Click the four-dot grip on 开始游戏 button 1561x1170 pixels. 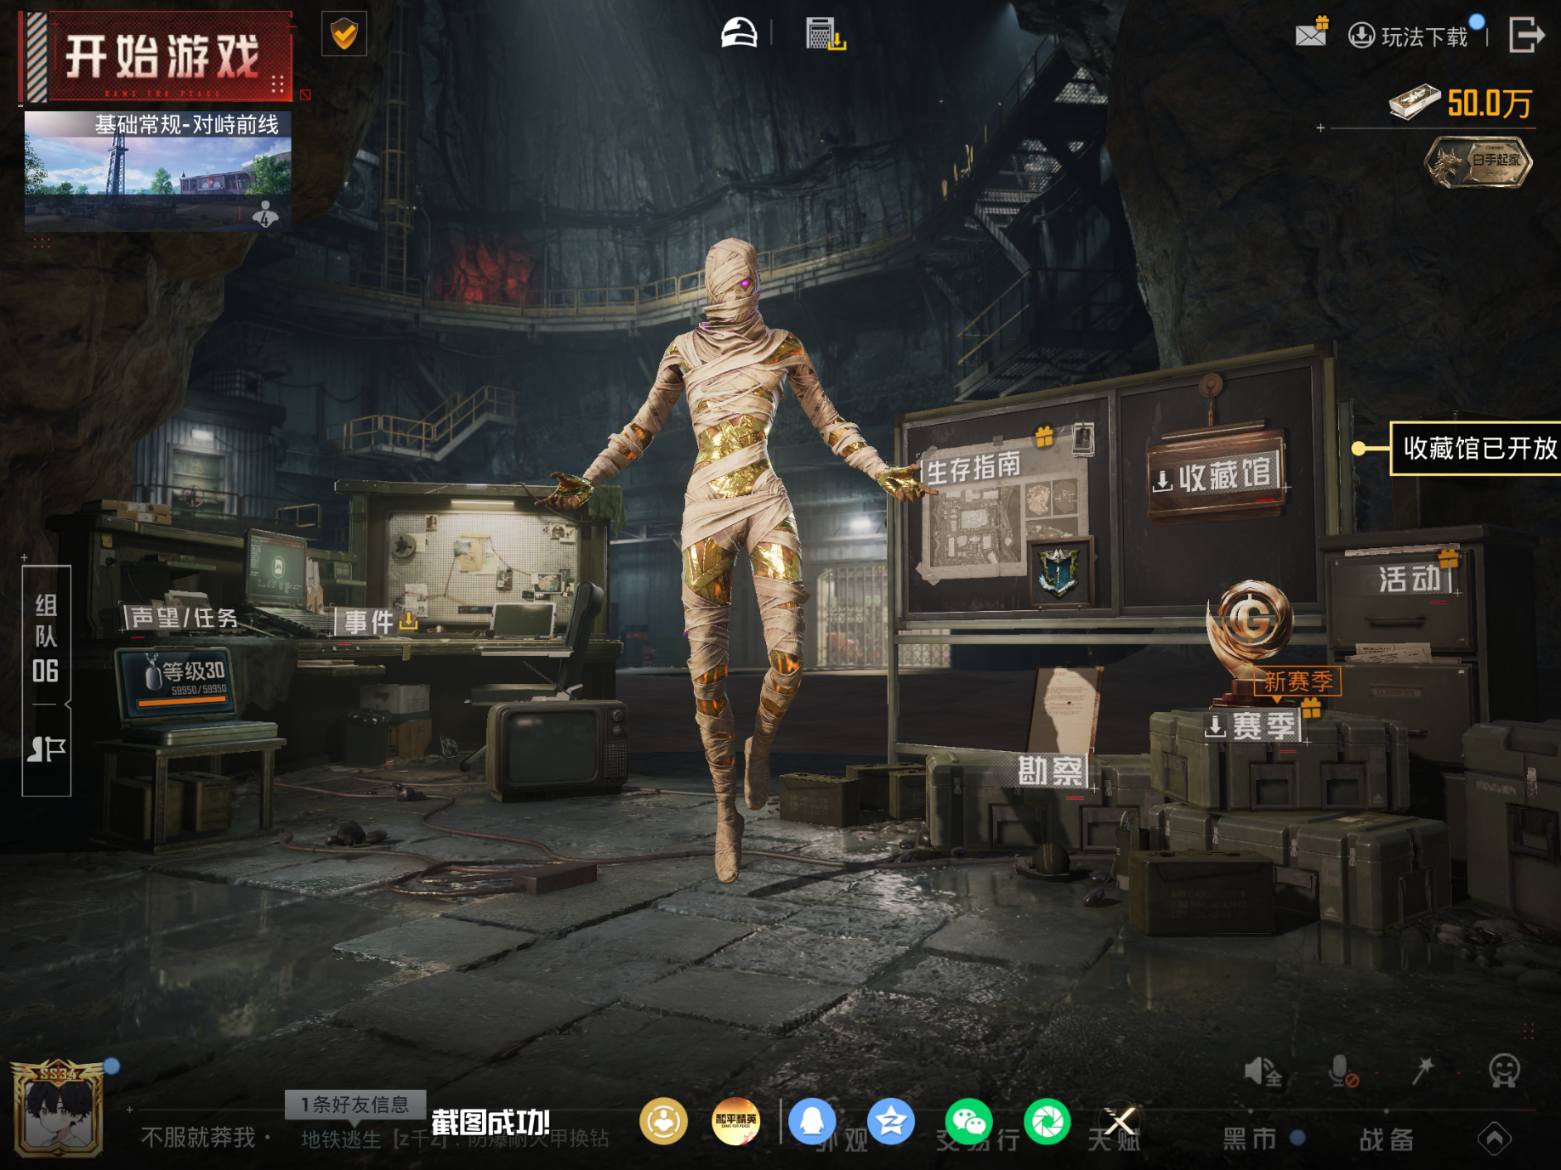click(278, 83)
